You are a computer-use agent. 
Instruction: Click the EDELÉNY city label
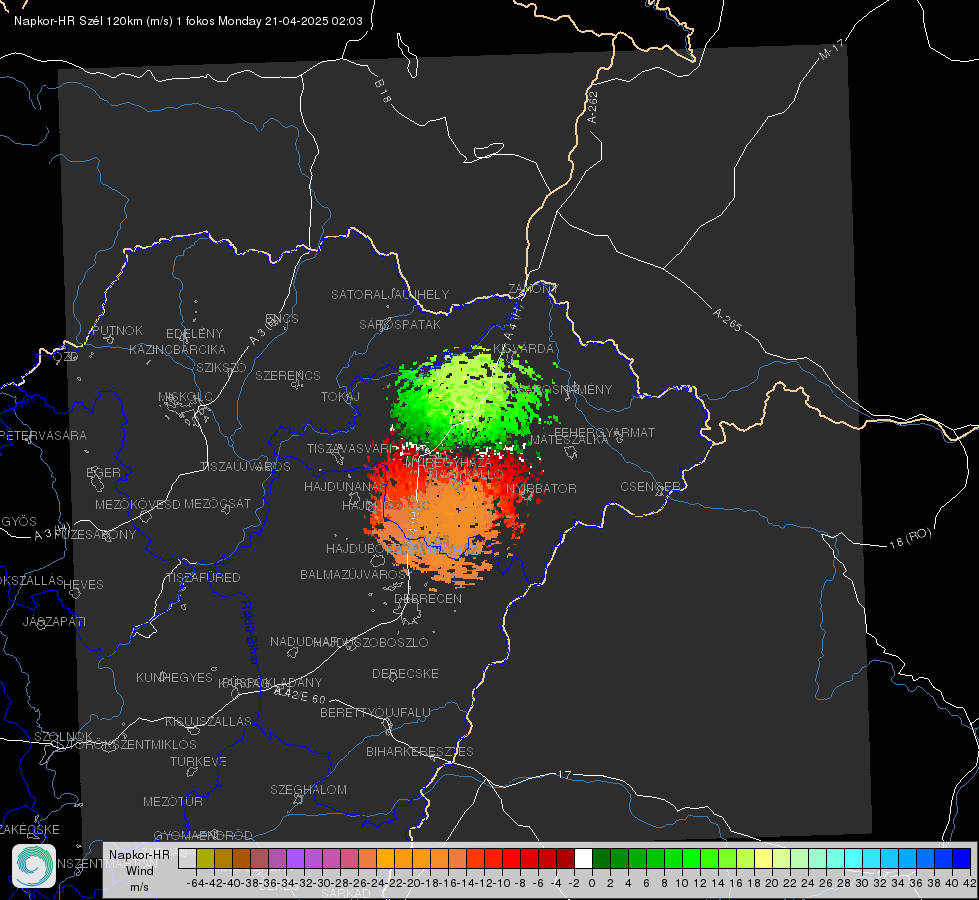pos(195,334)
